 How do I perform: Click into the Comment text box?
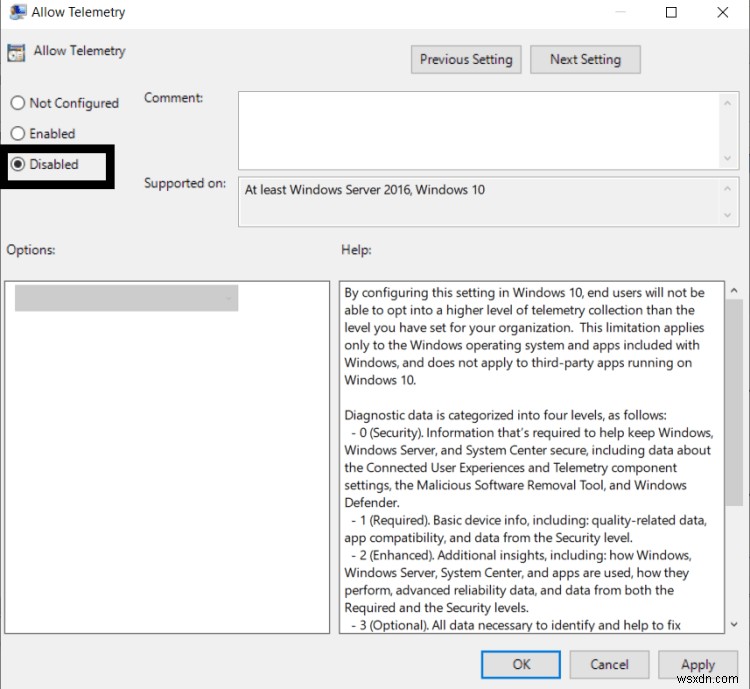(x=478, y=130)
